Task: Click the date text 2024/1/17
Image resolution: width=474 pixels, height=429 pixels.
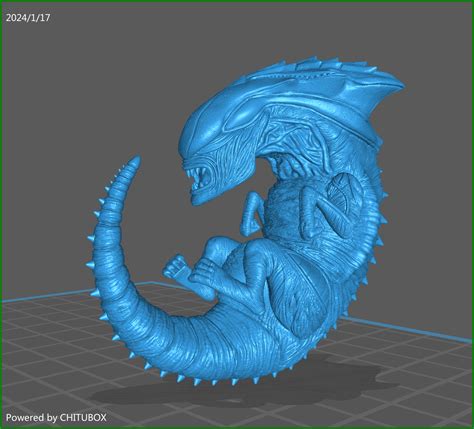Action: point(28,18)
